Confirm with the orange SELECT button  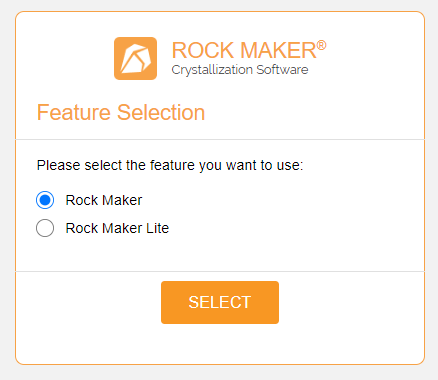coord(220,302)
